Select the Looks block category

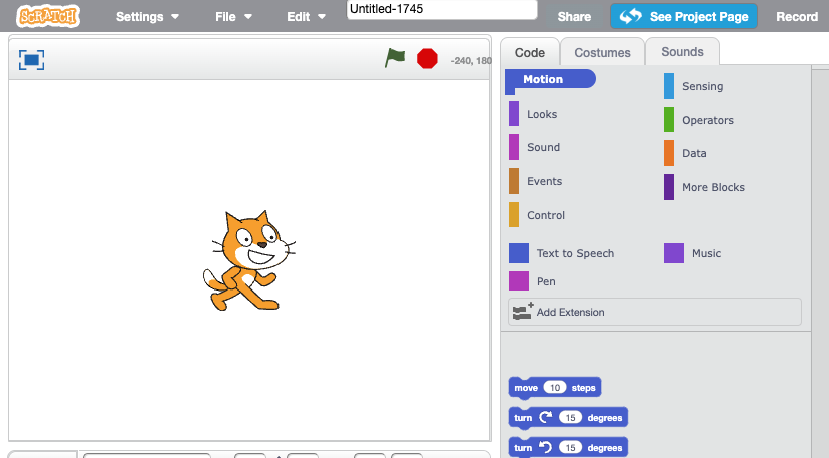[533, 114]
